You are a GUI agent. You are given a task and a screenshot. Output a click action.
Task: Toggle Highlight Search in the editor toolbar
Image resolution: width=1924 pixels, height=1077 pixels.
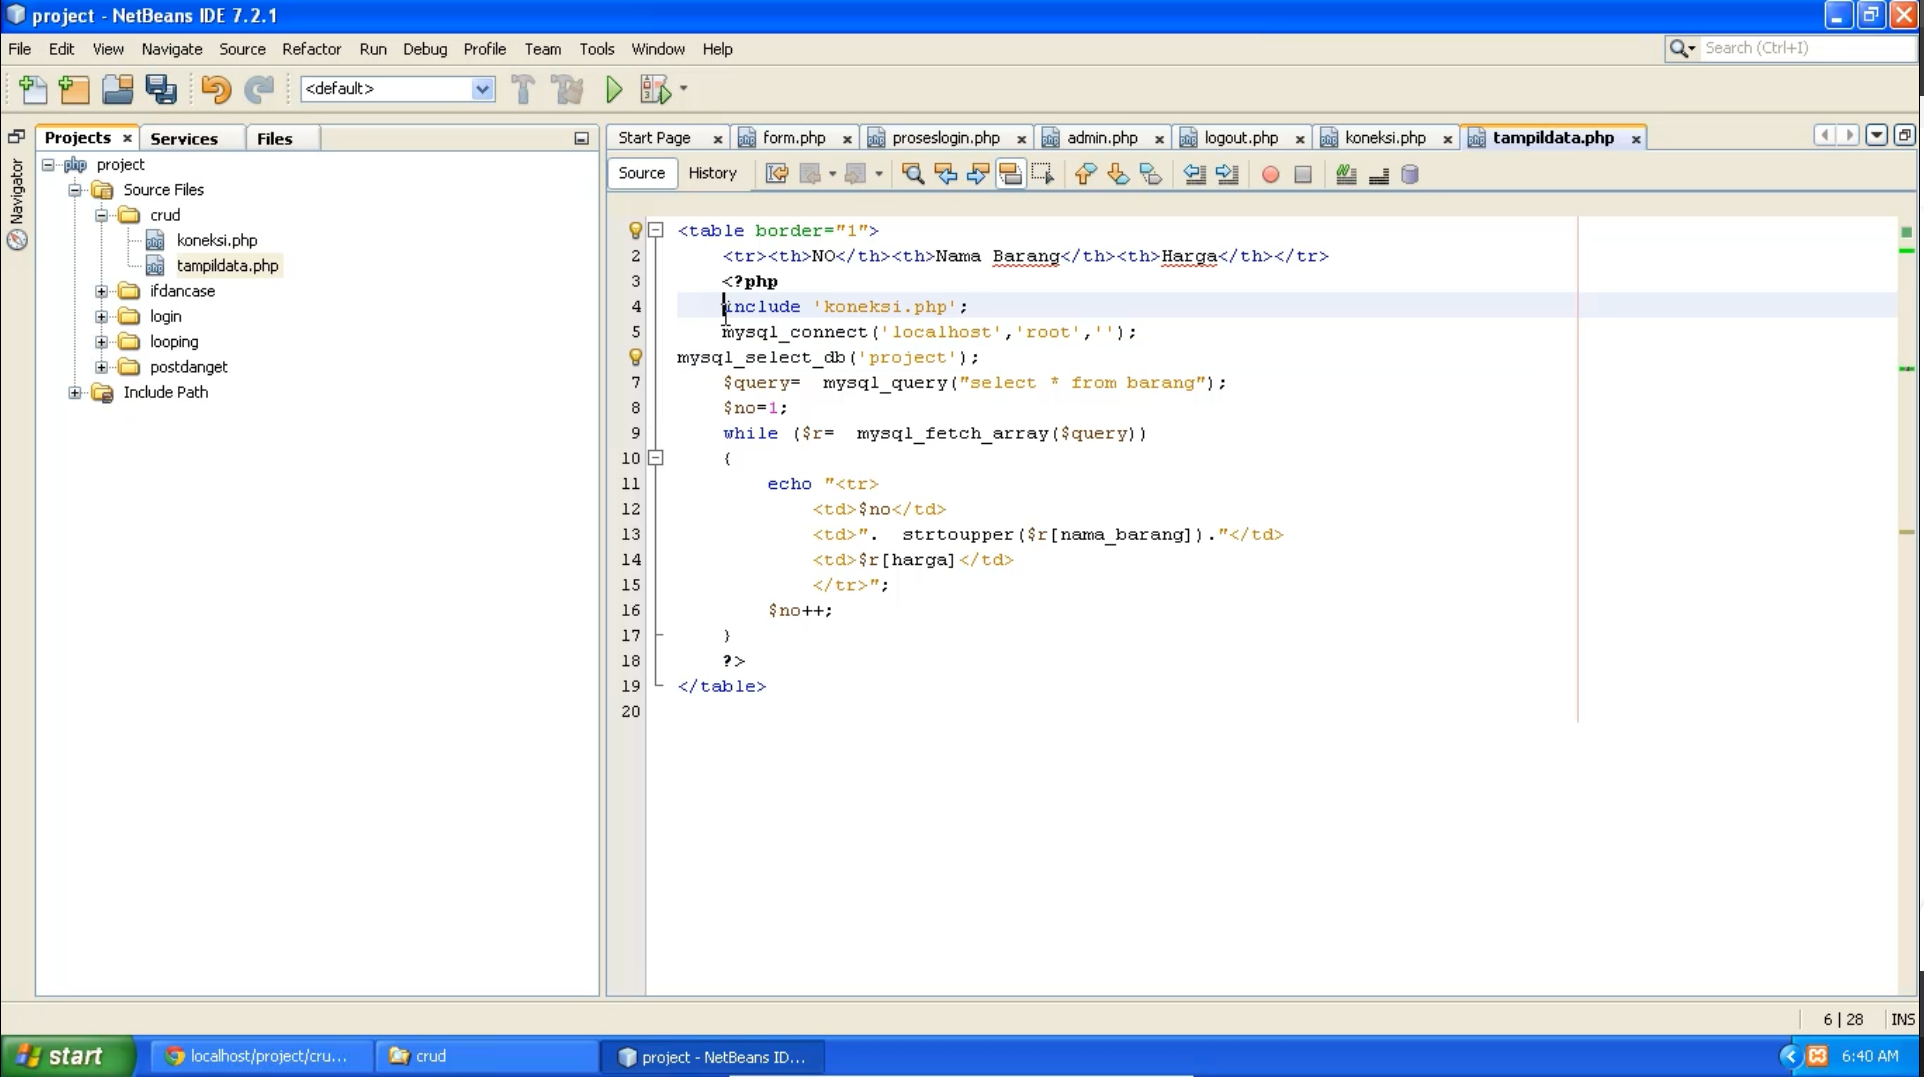[1011, 174]
